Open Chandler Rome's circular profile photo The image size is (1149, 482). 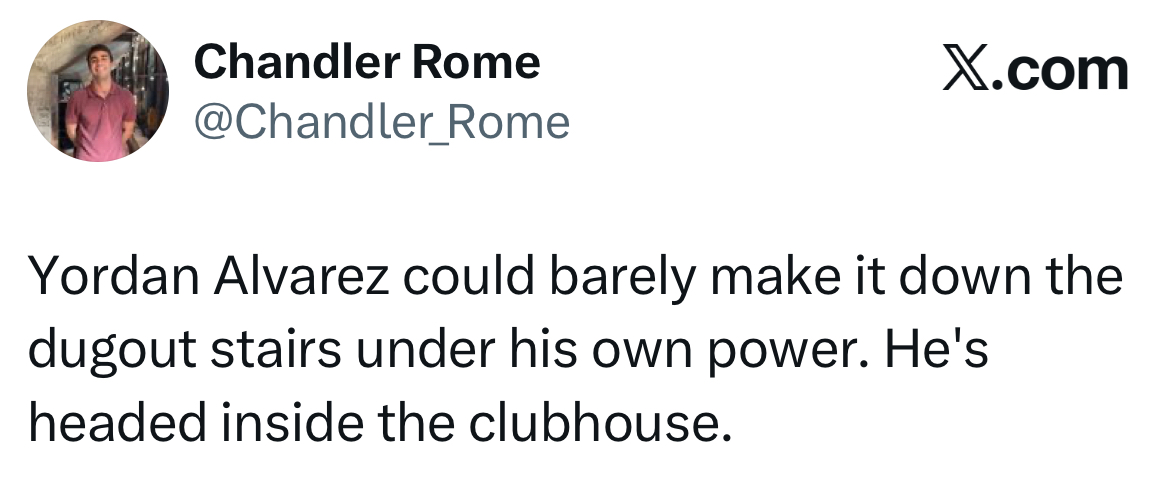98,91
